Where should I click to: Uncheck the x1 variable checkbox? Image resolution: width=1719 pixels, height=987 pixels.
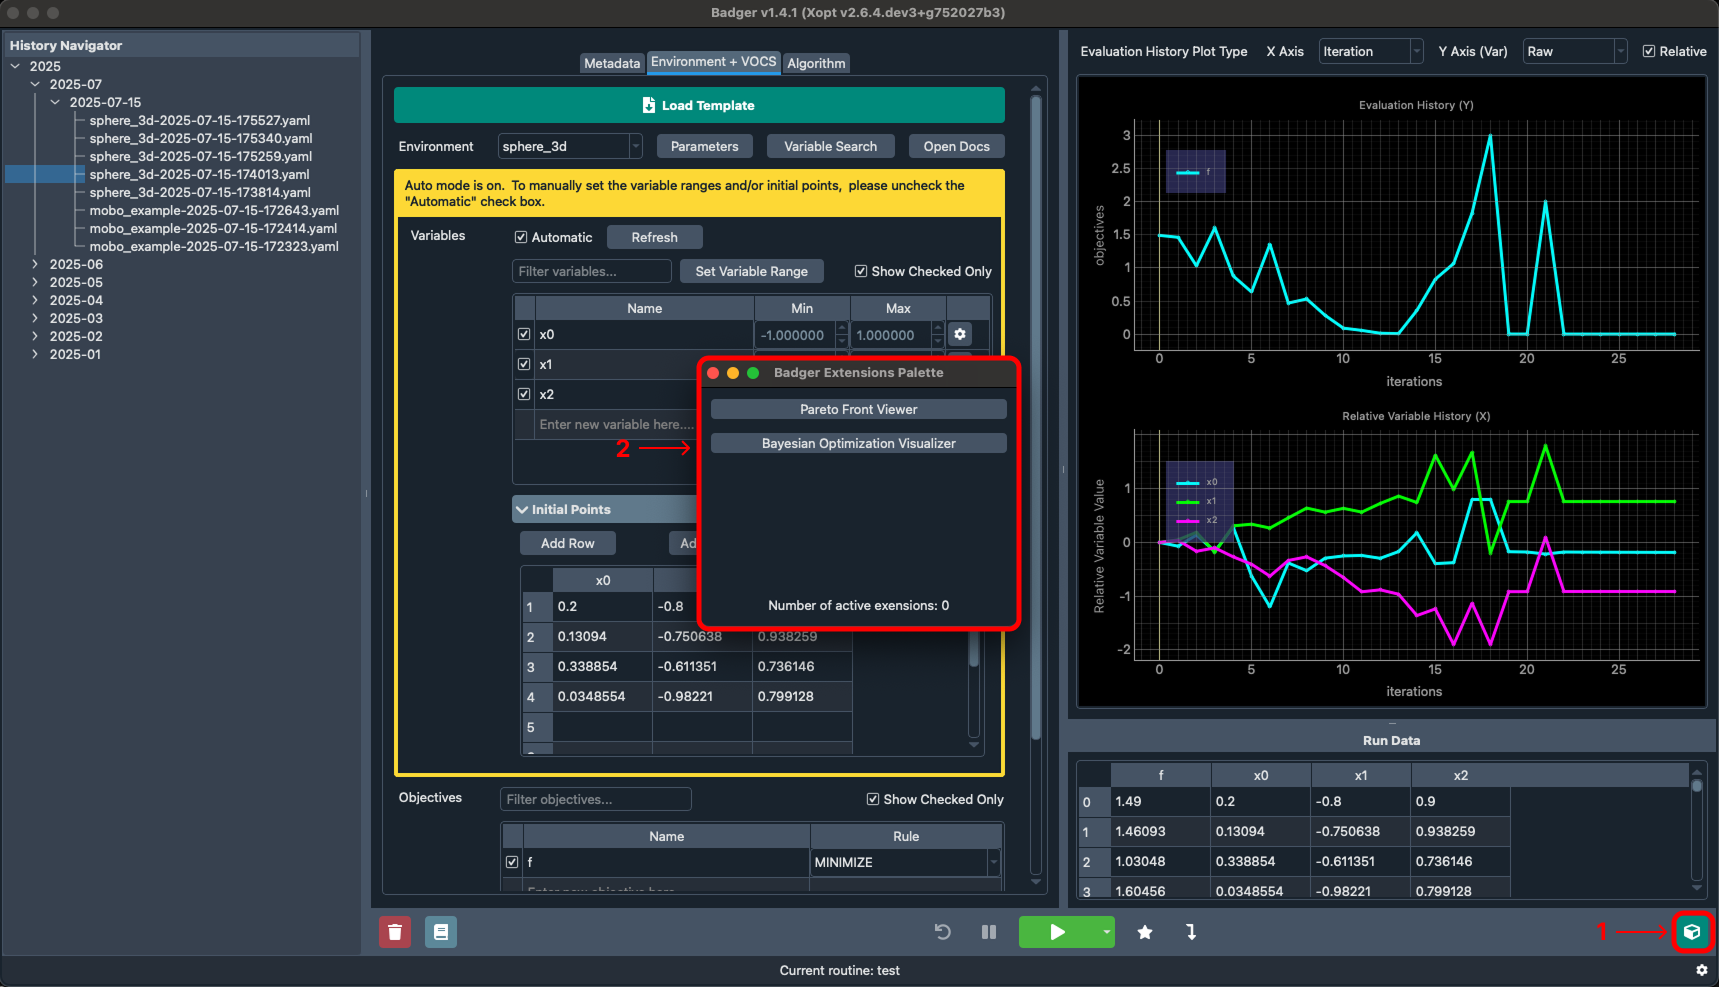(x=524, y=364)
